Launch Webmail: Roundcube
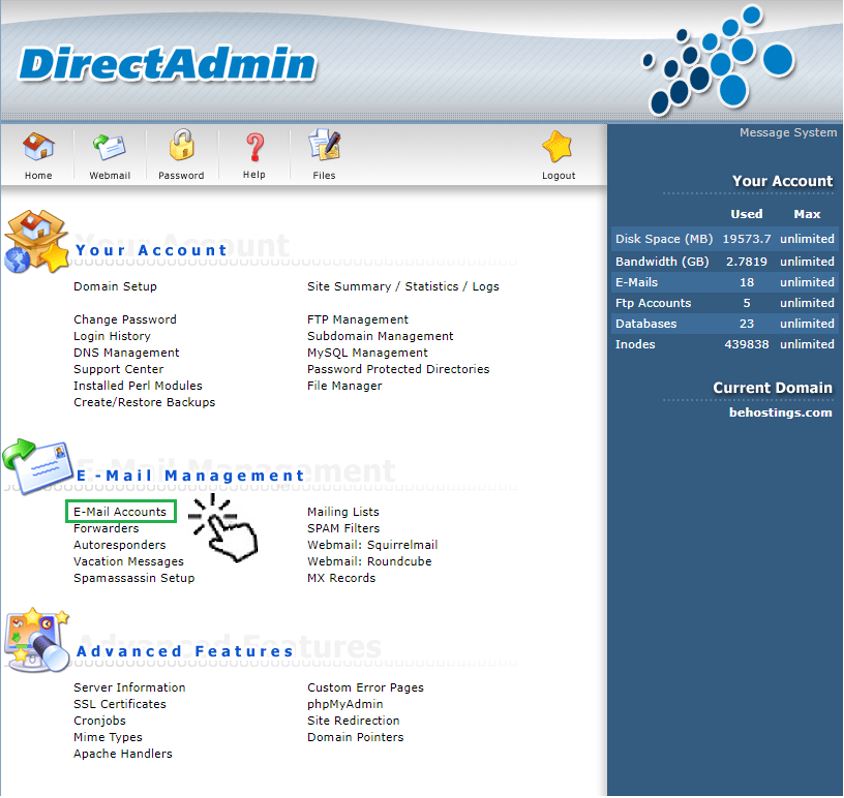Image resolution: width=844 pixels, height=798 pixels. click(x=369, y=562)
